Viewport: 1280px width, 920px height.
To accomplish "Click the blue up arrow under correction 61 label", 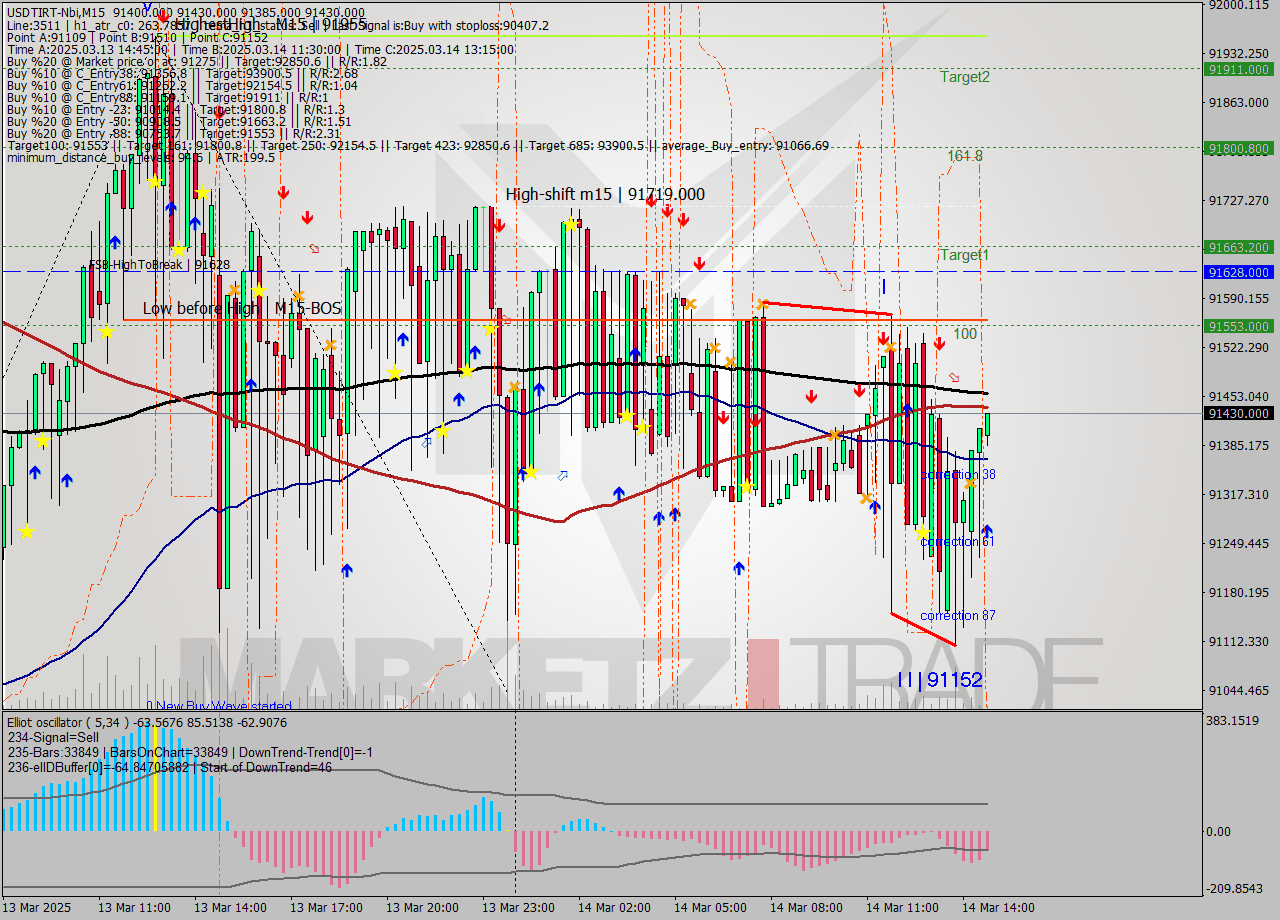I will 986,530.
